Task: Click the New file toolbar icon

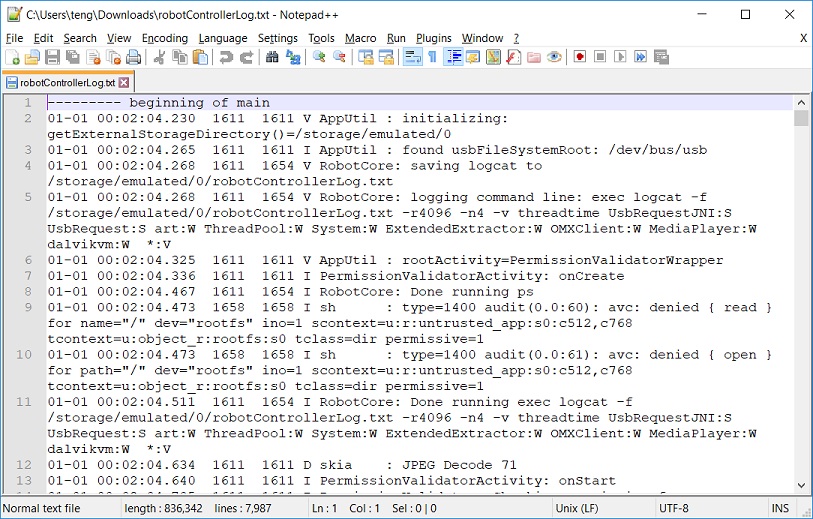Action: tap(12, 57)
